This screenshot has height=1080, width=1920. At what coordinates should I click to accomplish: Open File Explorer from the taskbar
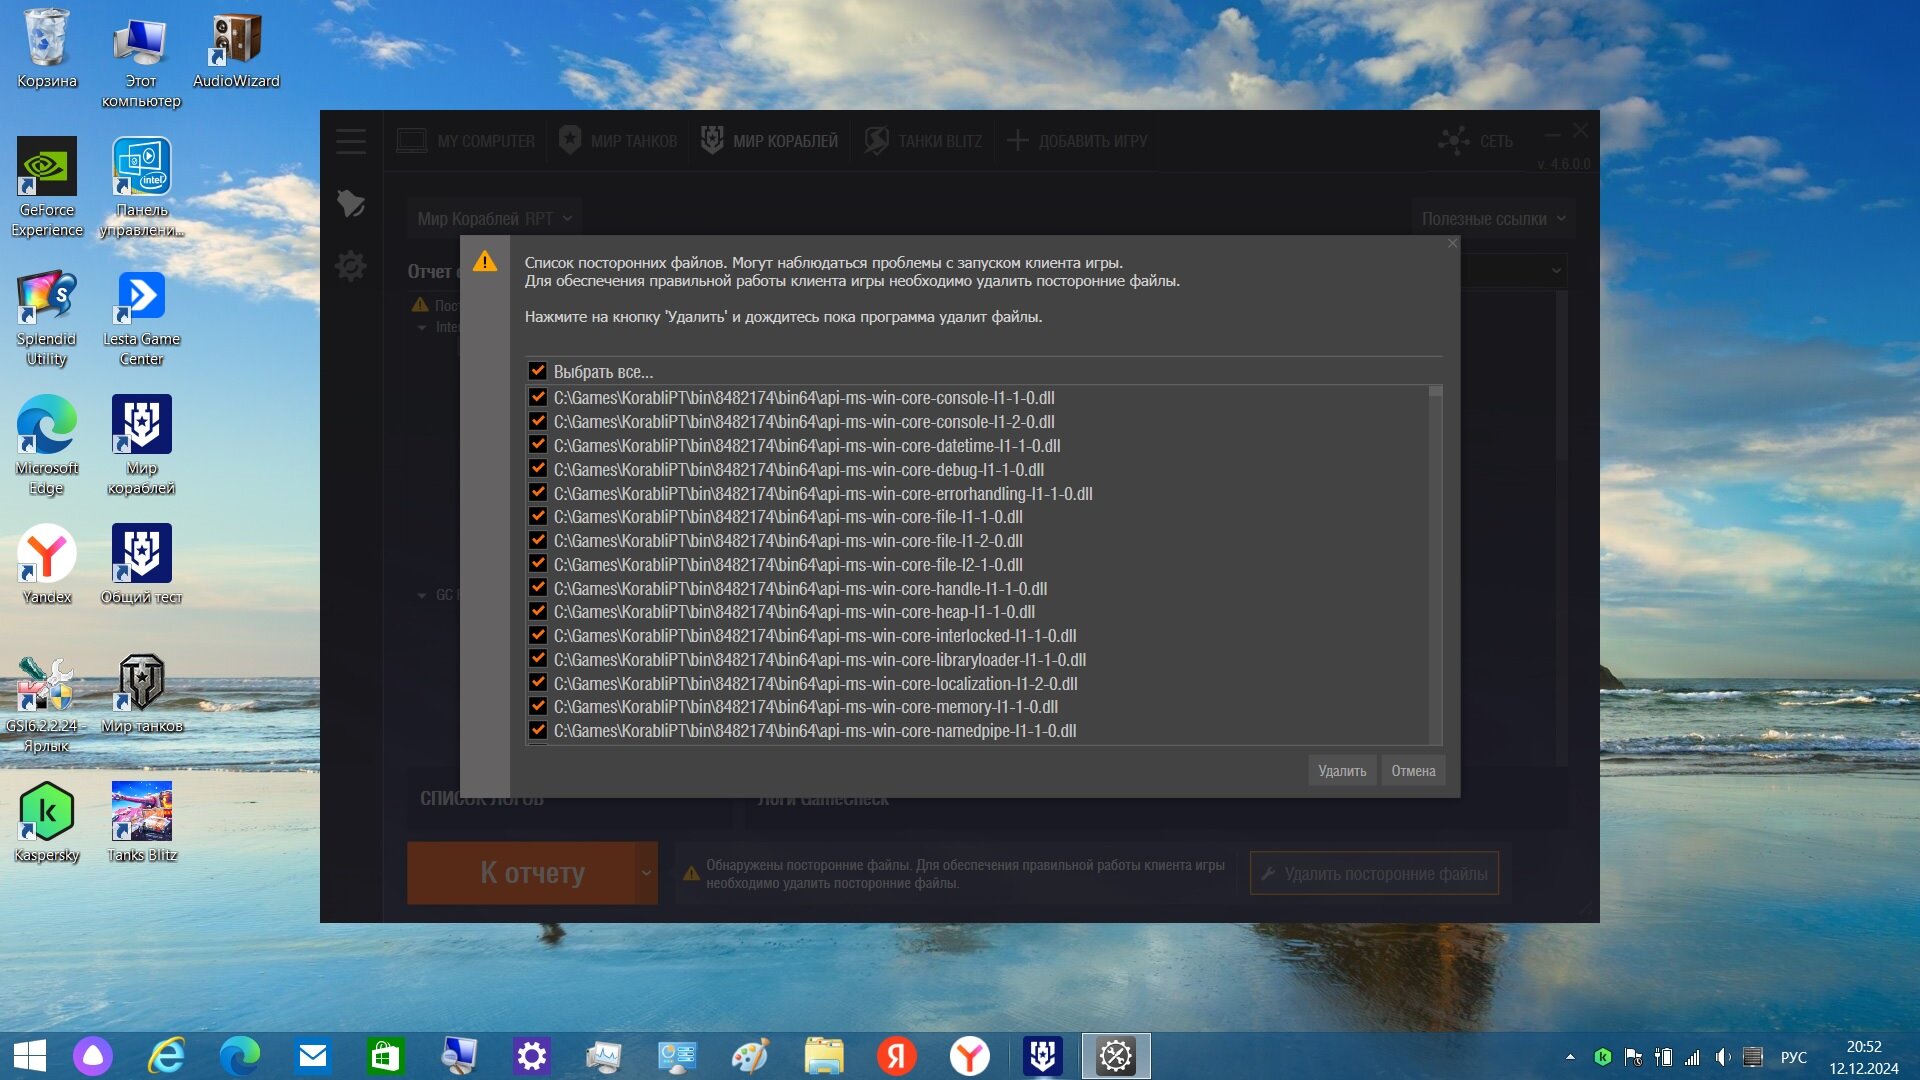824,1056
